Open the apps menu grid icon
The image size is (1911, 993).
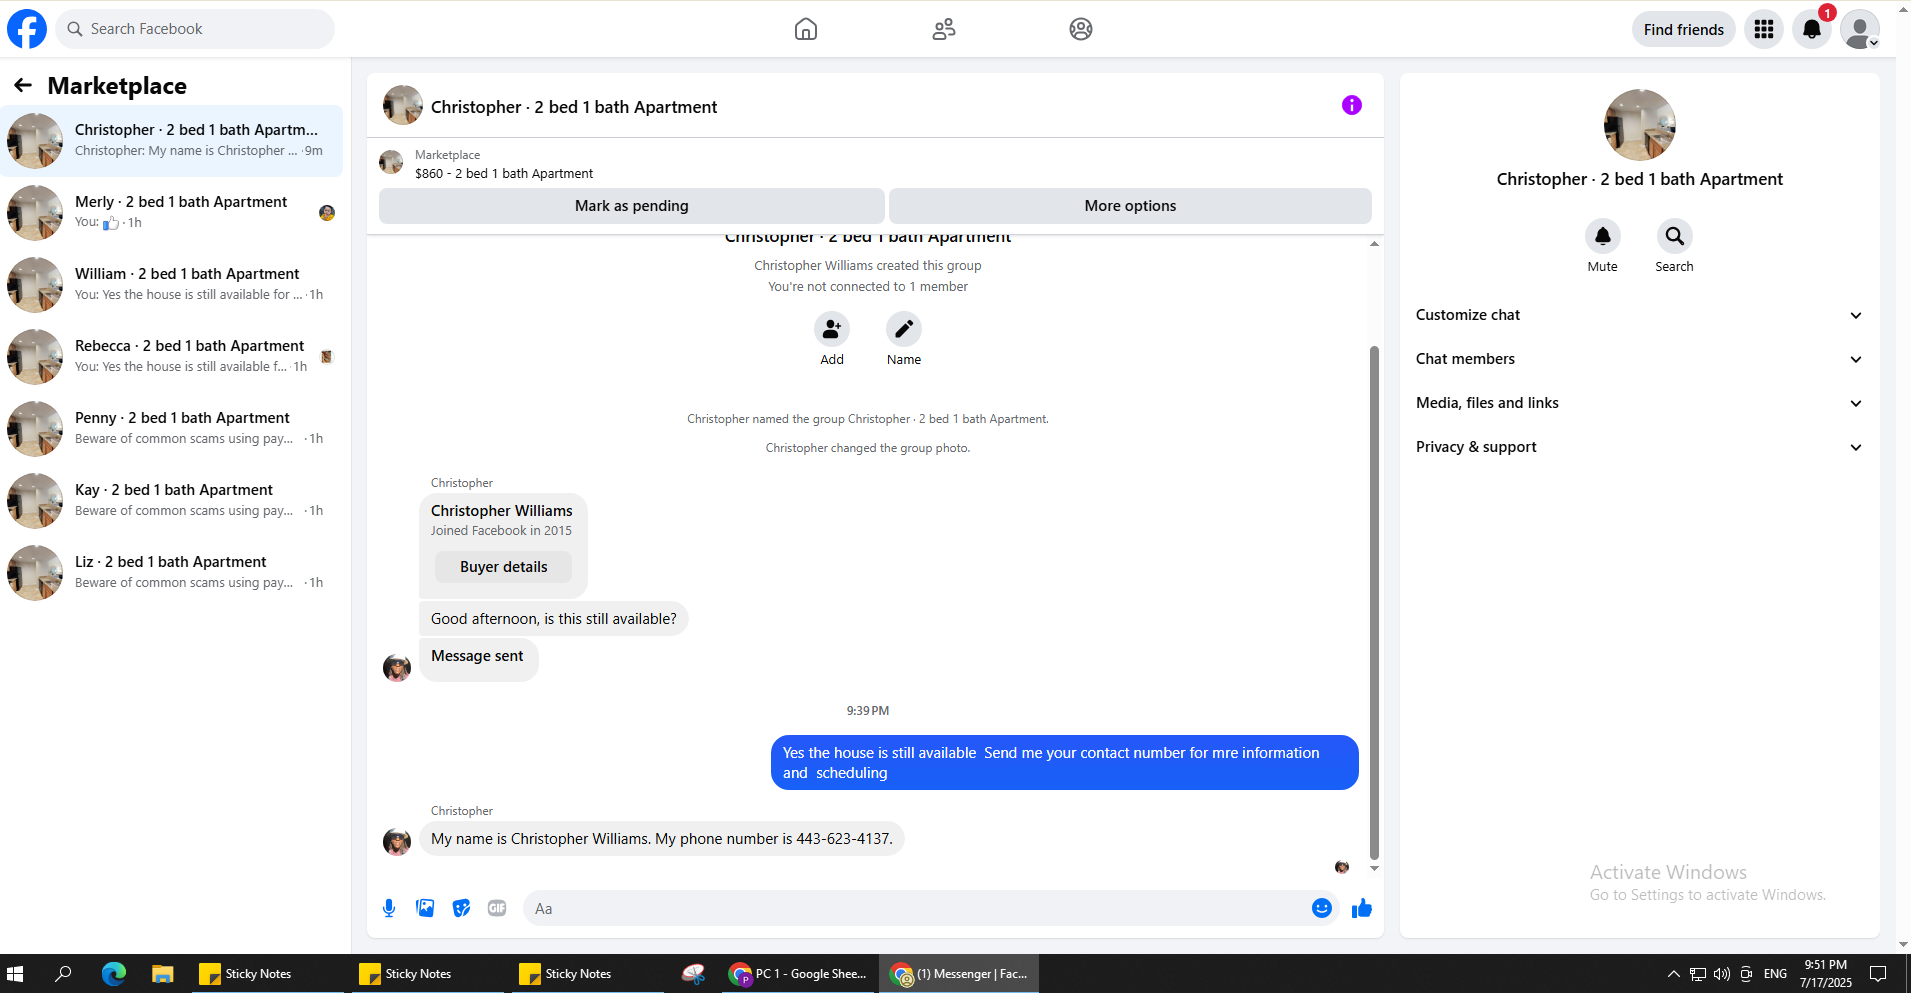[1764, 29]
